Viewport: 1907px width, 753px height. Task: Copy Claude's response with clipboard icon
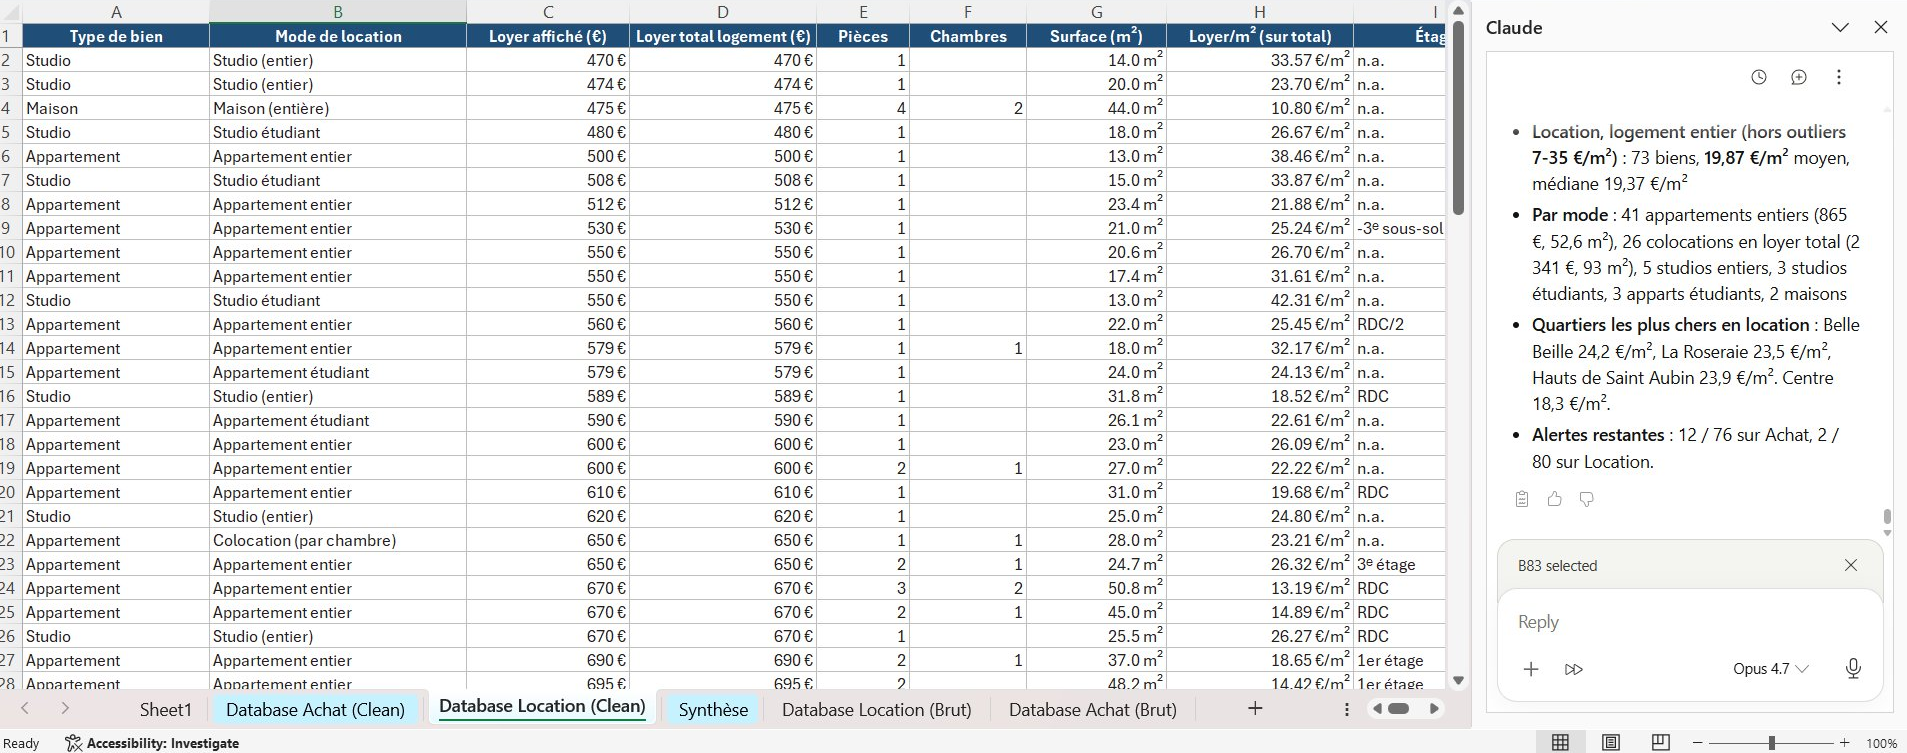(x=1522, y=499)
